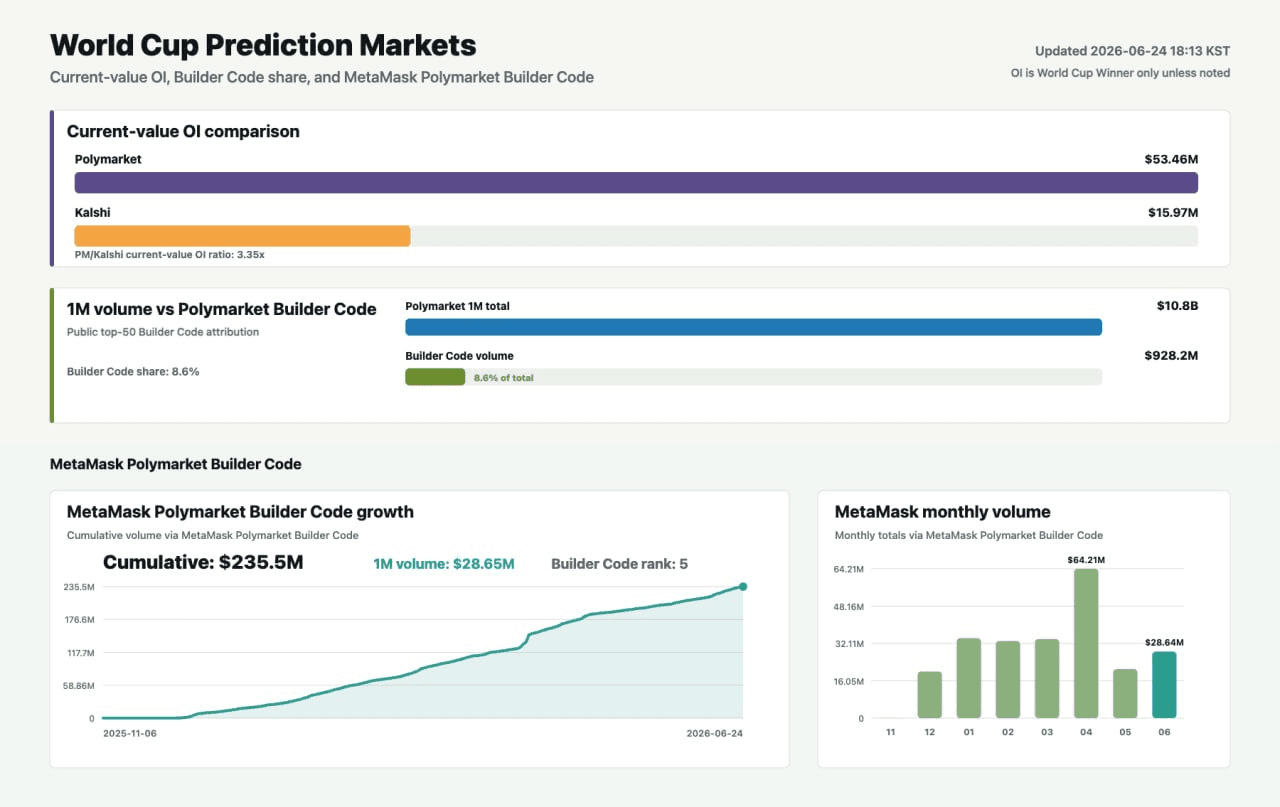Click the monthly volume bar for month 05

pos(1125,694)
